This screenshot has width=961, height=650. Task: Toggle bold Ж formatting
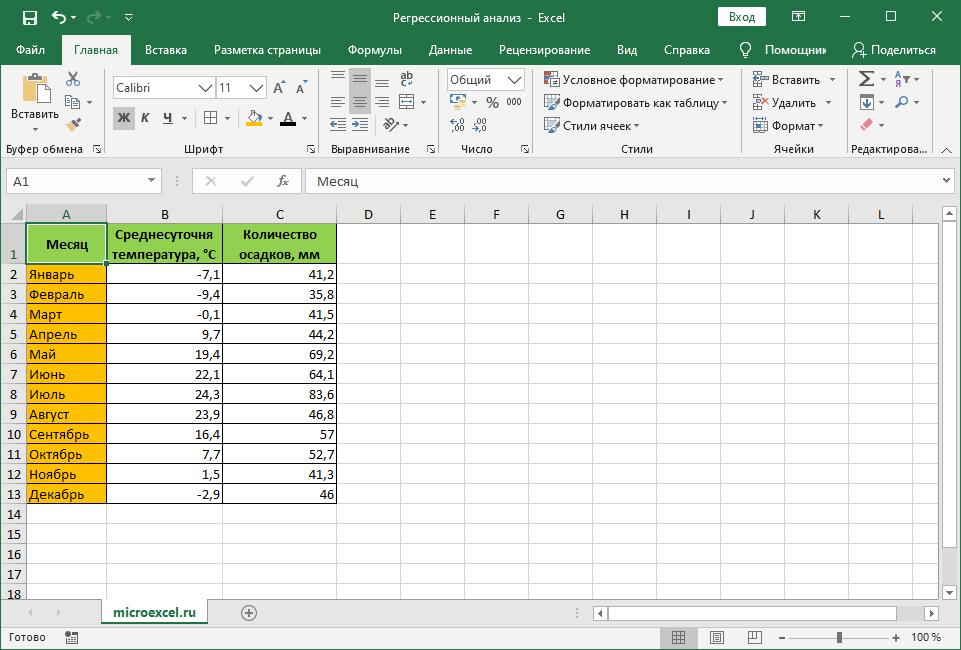coord(123,118)
